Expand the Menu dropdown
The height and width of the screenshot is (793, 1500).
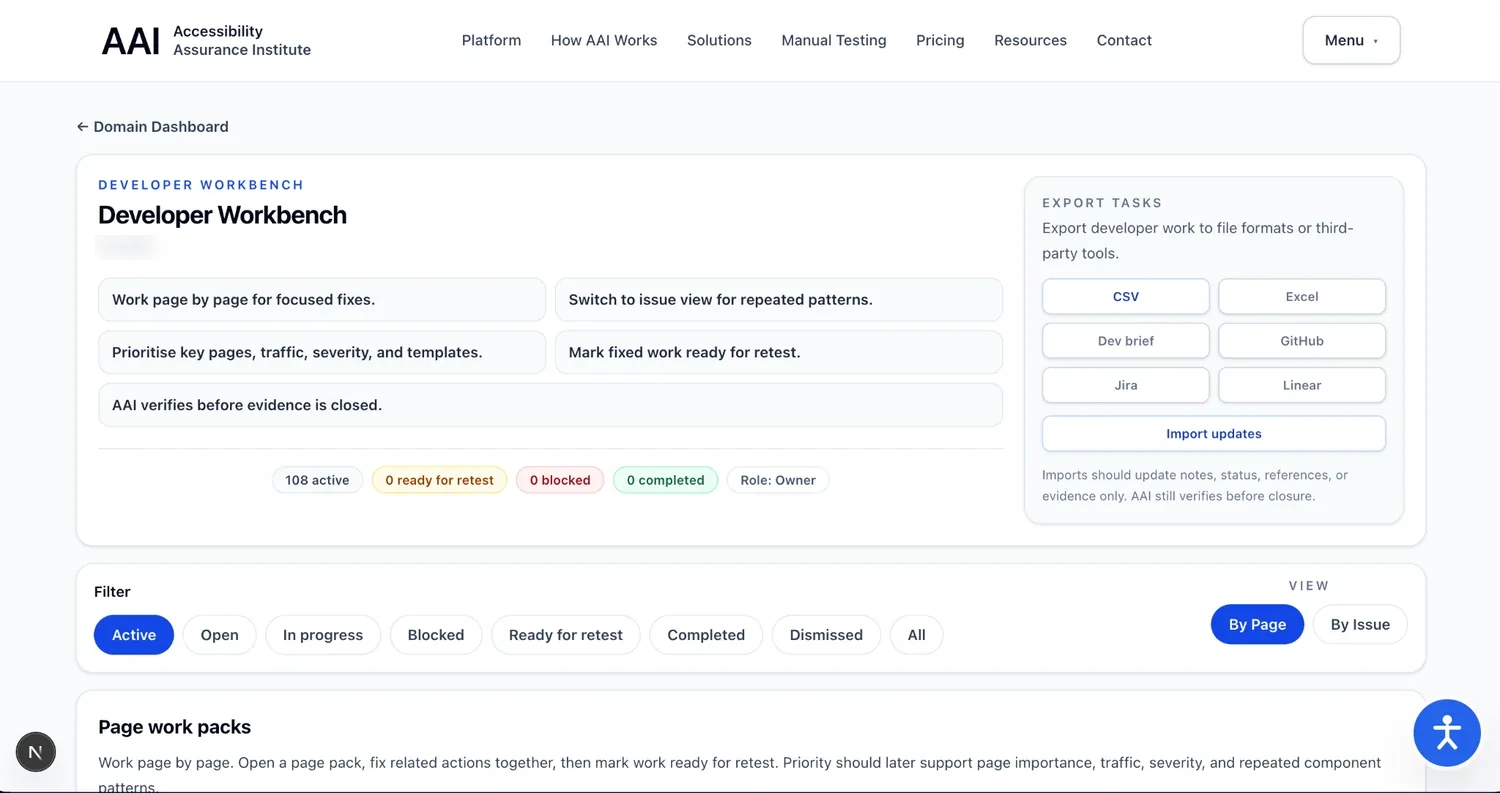click(x=1351, y=40)
